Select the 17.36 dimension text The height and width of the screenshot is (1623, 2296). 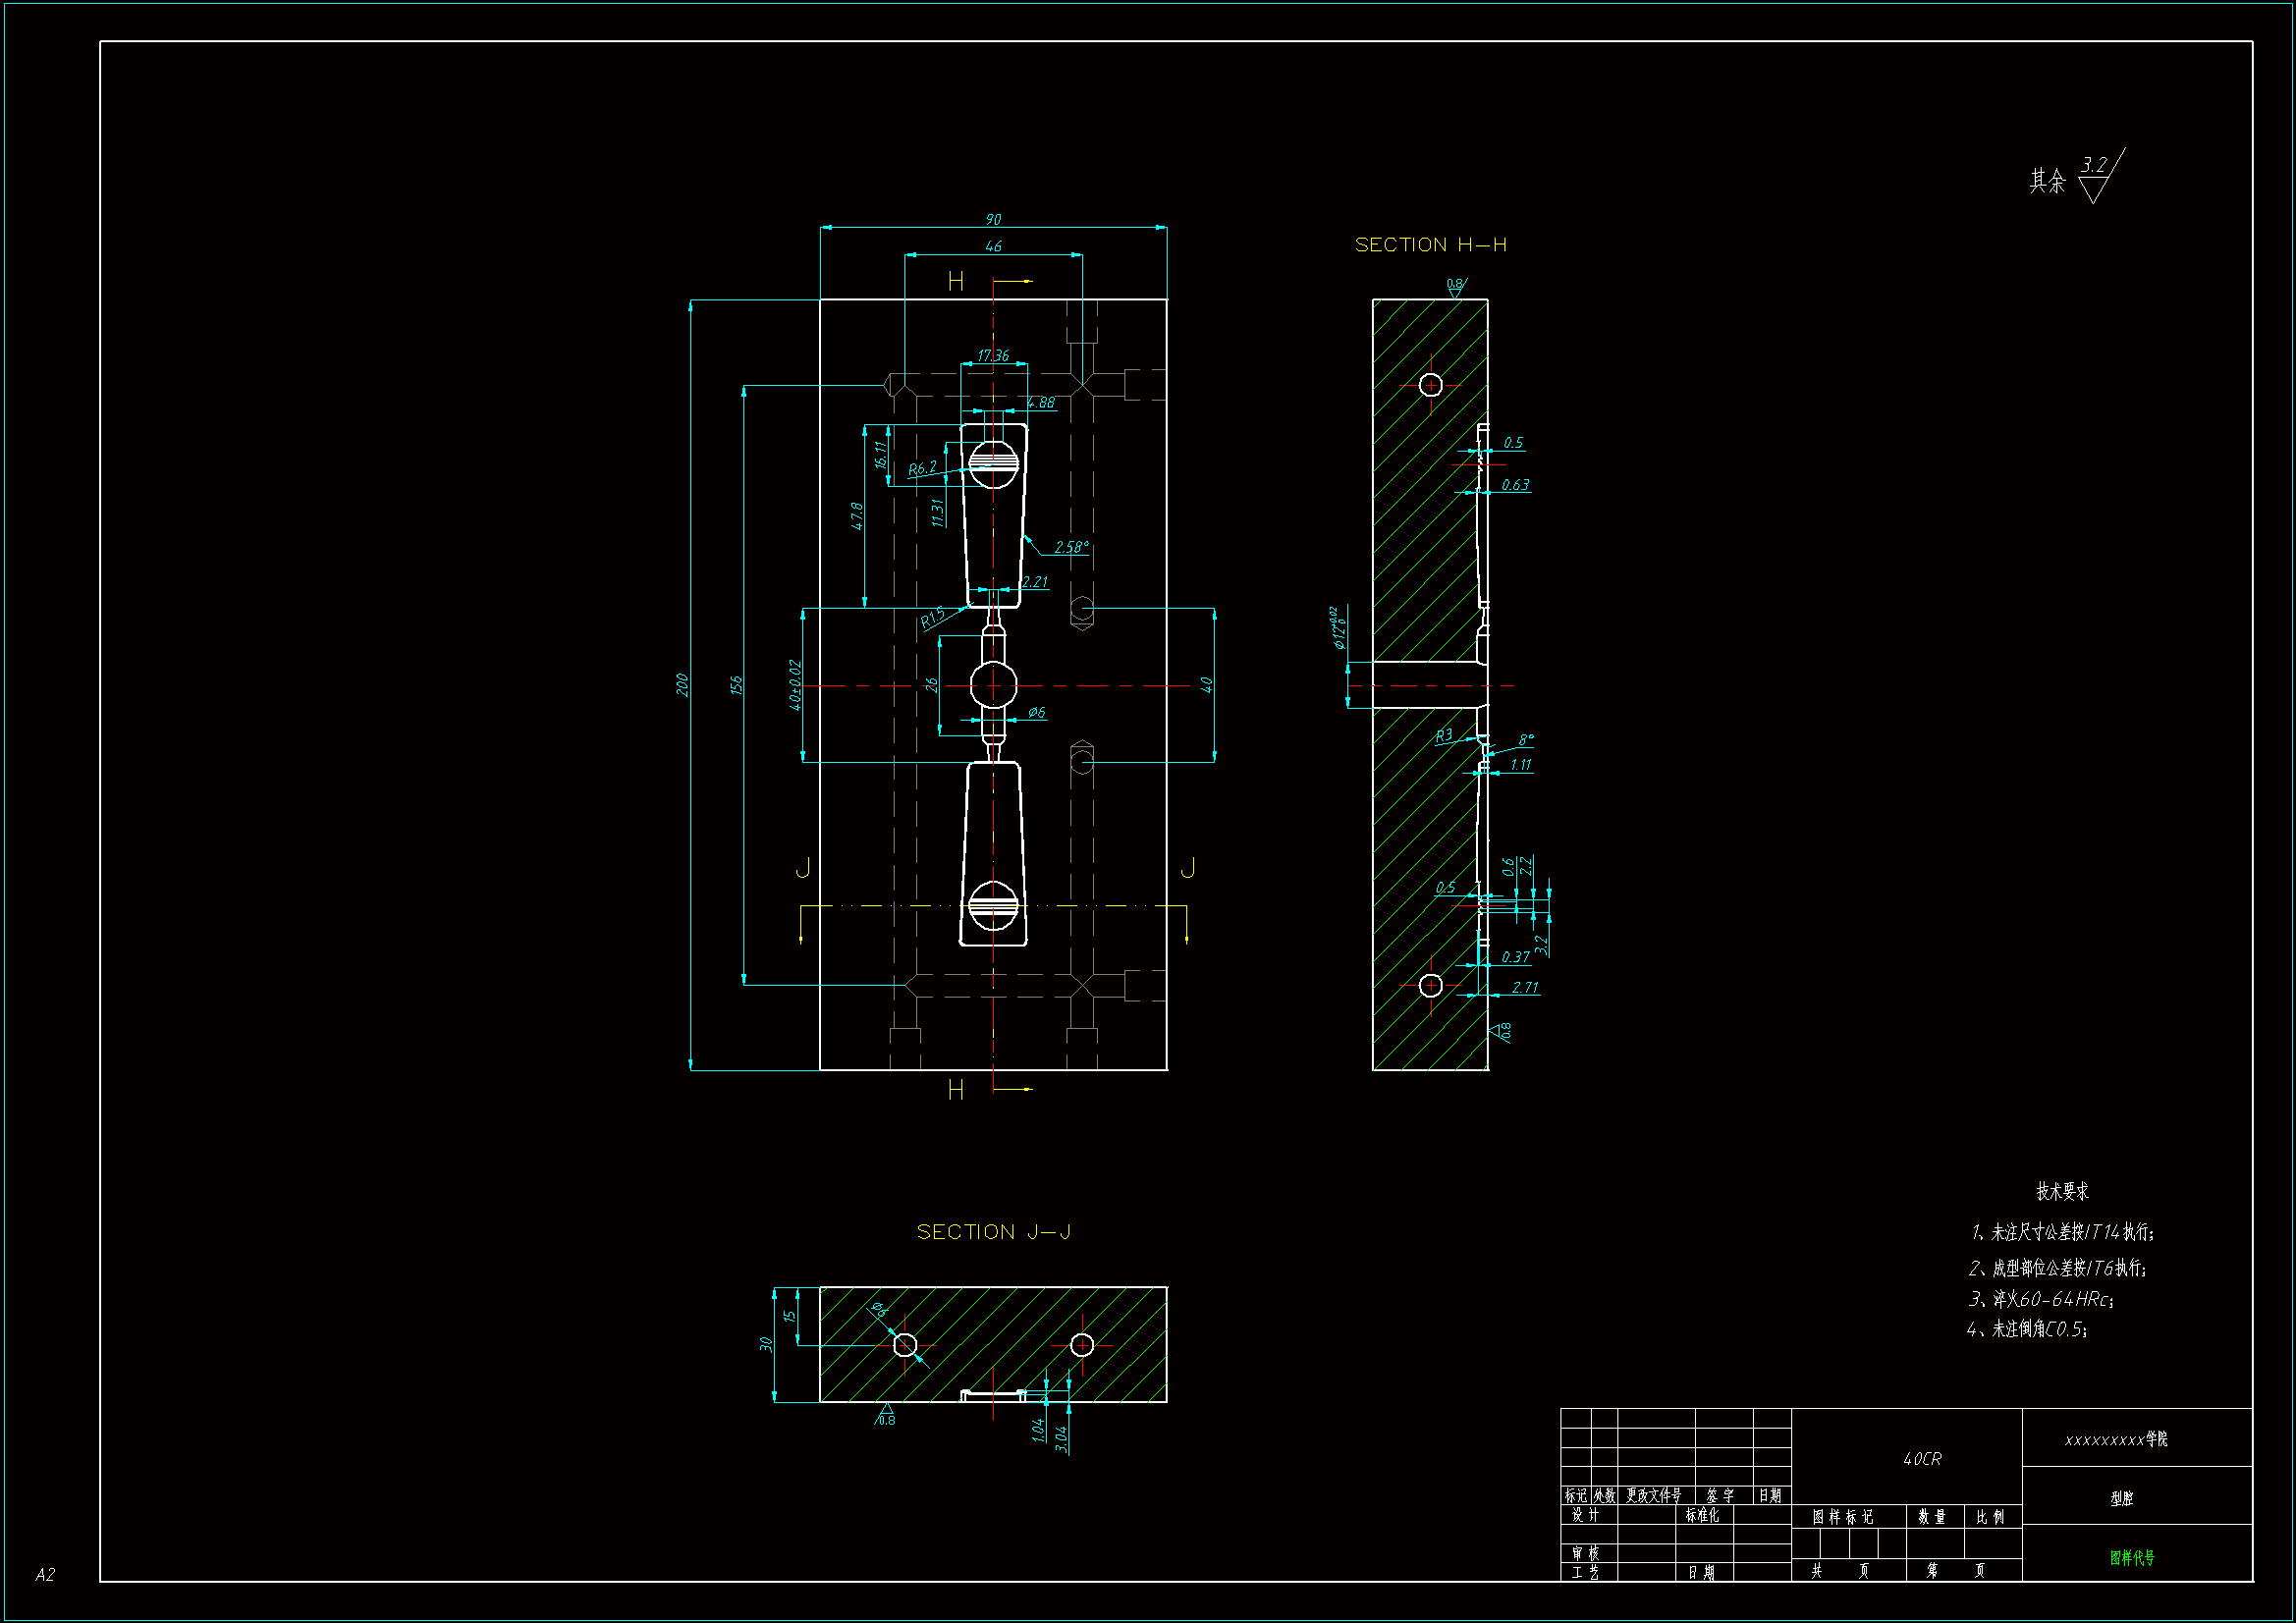coord(993,355)
